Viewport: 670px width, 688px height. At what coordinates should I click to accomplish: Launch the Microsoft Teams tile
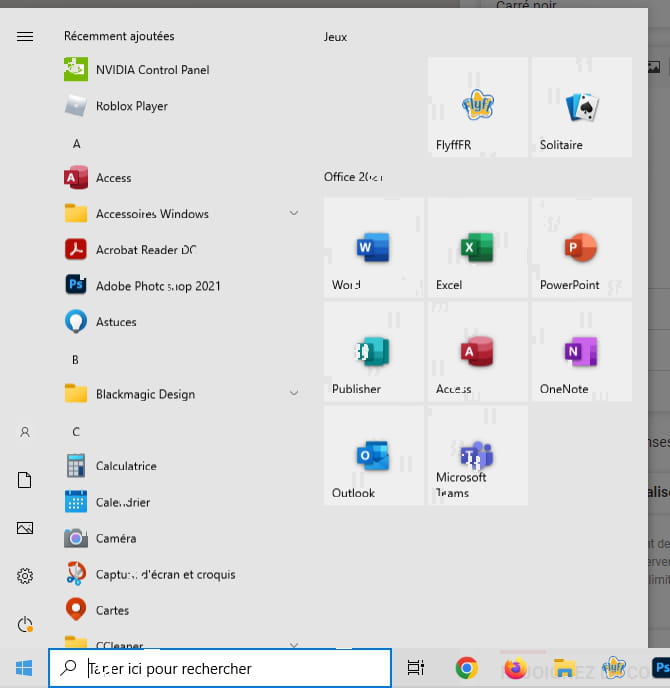pyautogui.click(x=478, y=455)
